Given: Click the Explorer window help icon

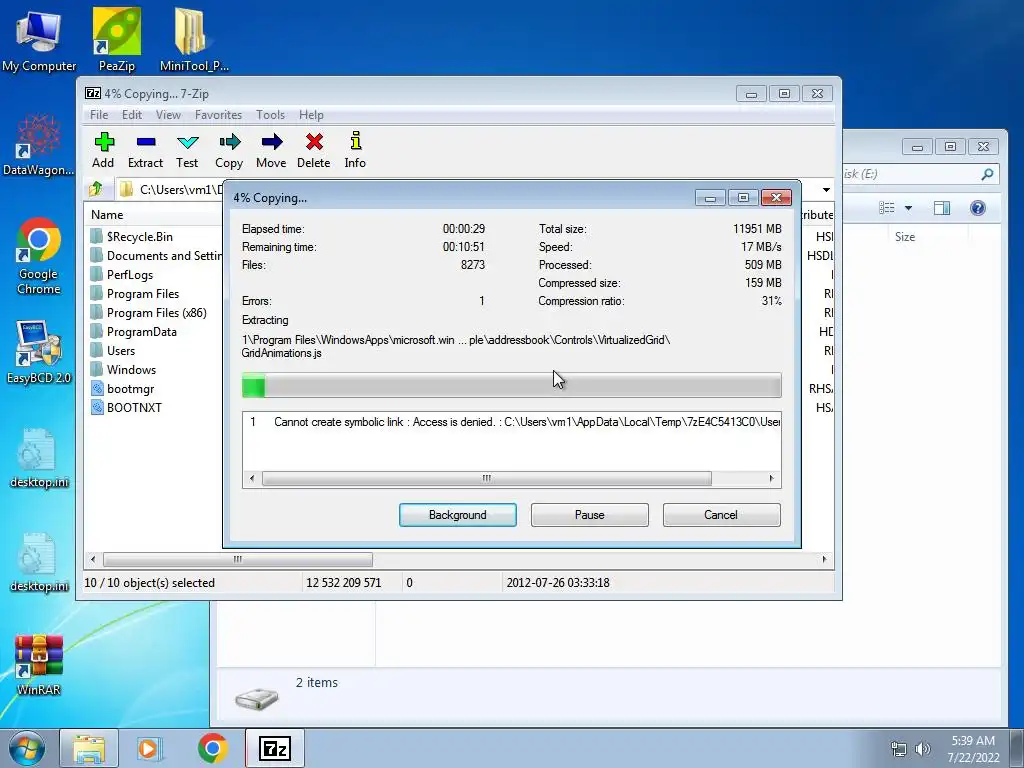Looking at the screenshot, I should tap(978, 208).
